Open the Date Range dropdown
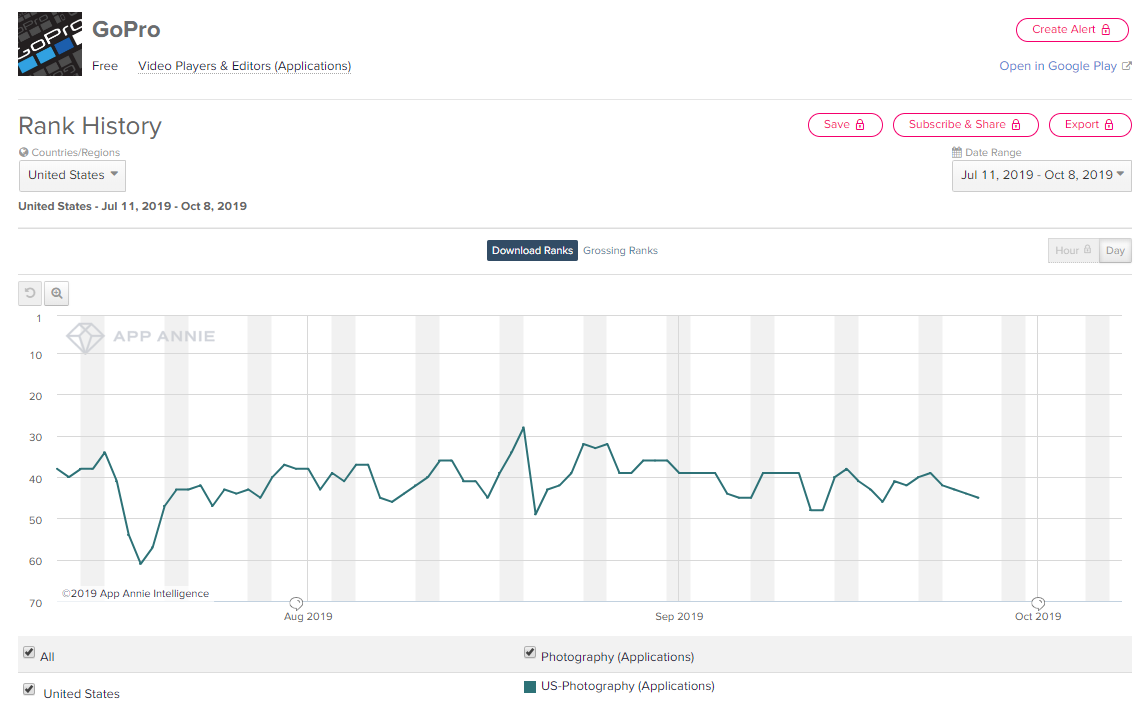The image size is (1146, 705). [1041, 175]
